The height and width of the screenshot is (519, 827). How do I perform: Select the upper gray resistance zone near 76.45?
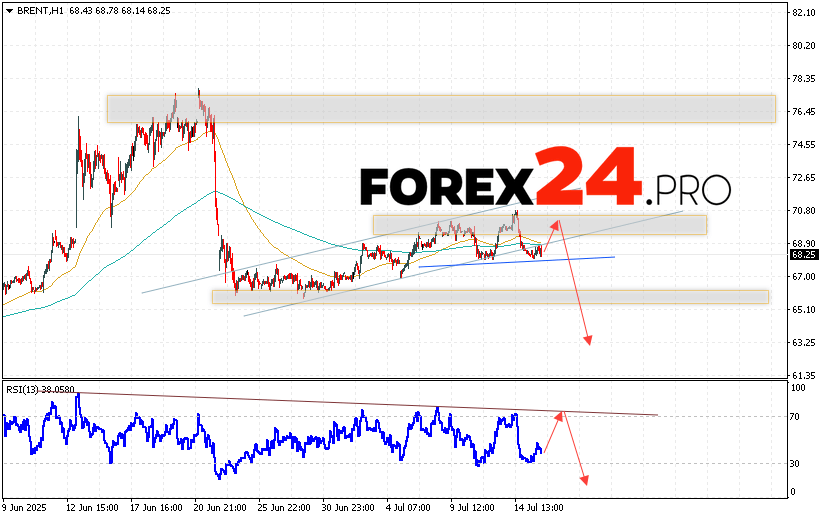click(440, 108)
